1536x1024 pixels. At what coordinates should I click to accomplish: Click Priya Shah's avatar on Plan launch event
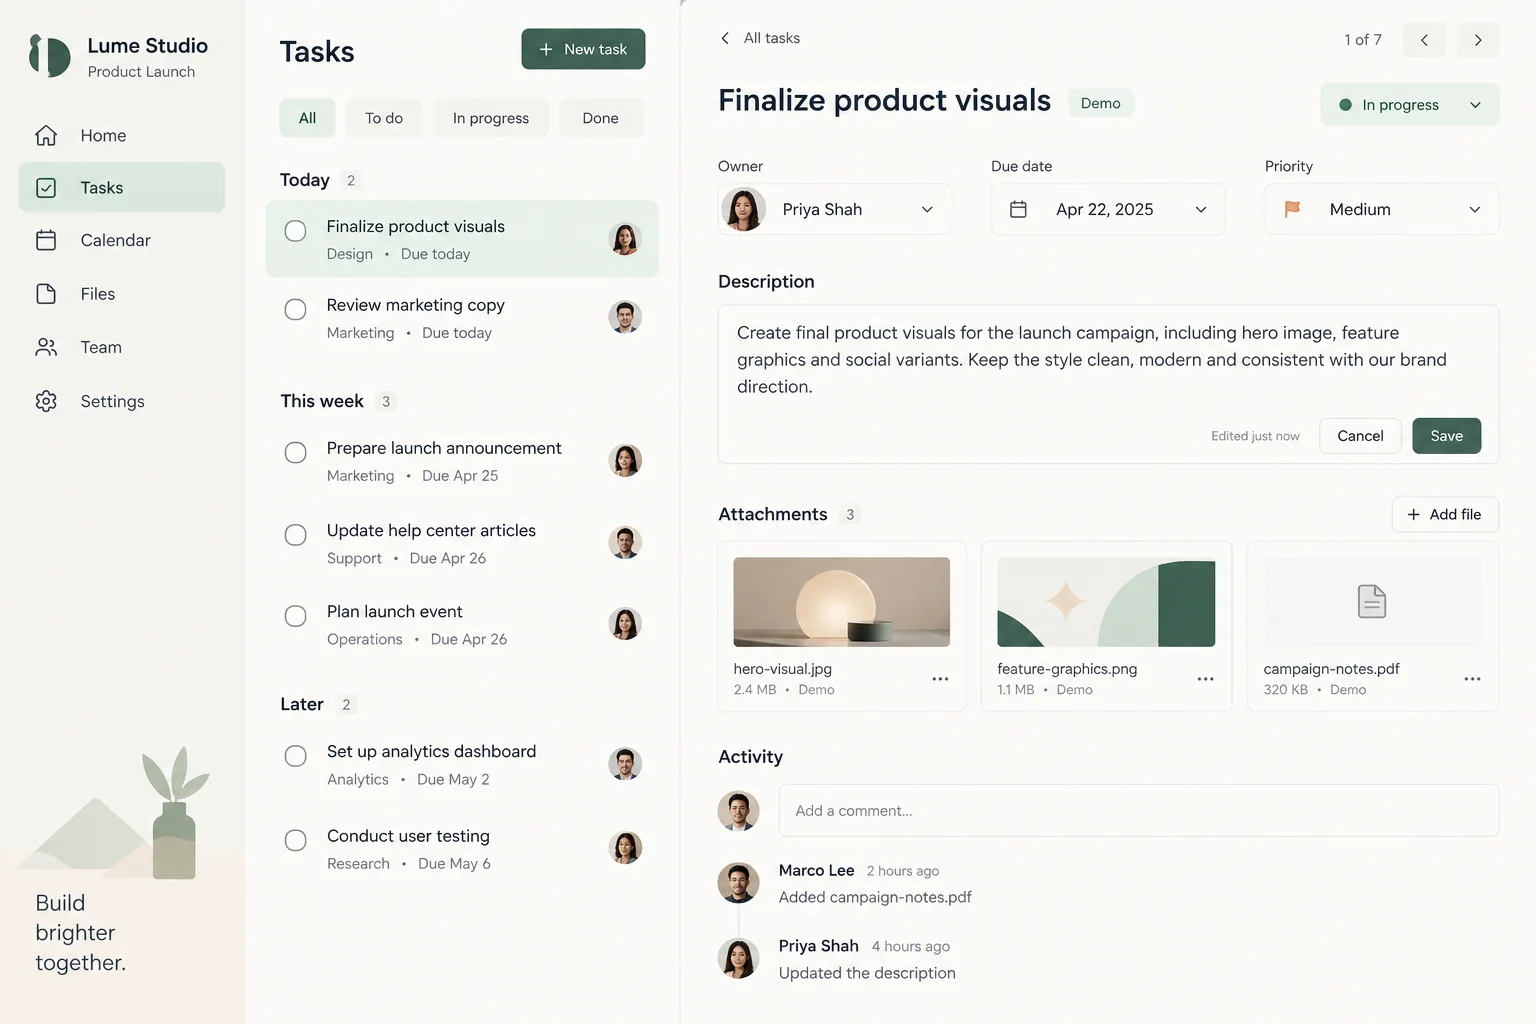pyautogui.click(x=625, y=624)
